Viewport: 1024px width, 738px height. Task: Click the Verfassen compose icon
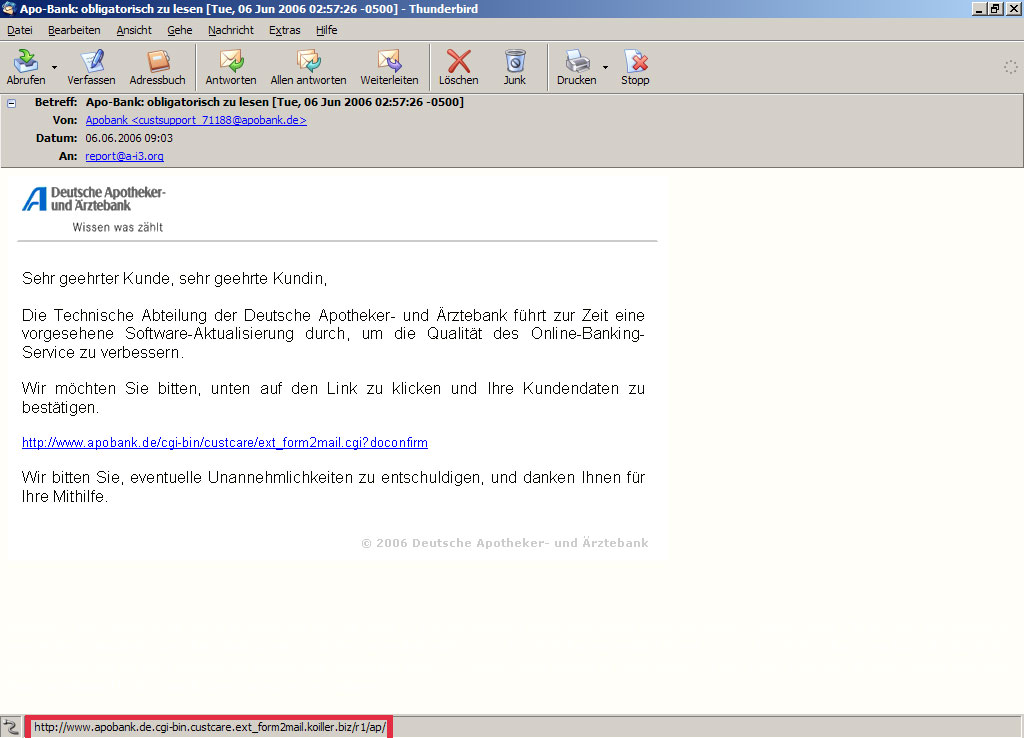pos(91,61)
